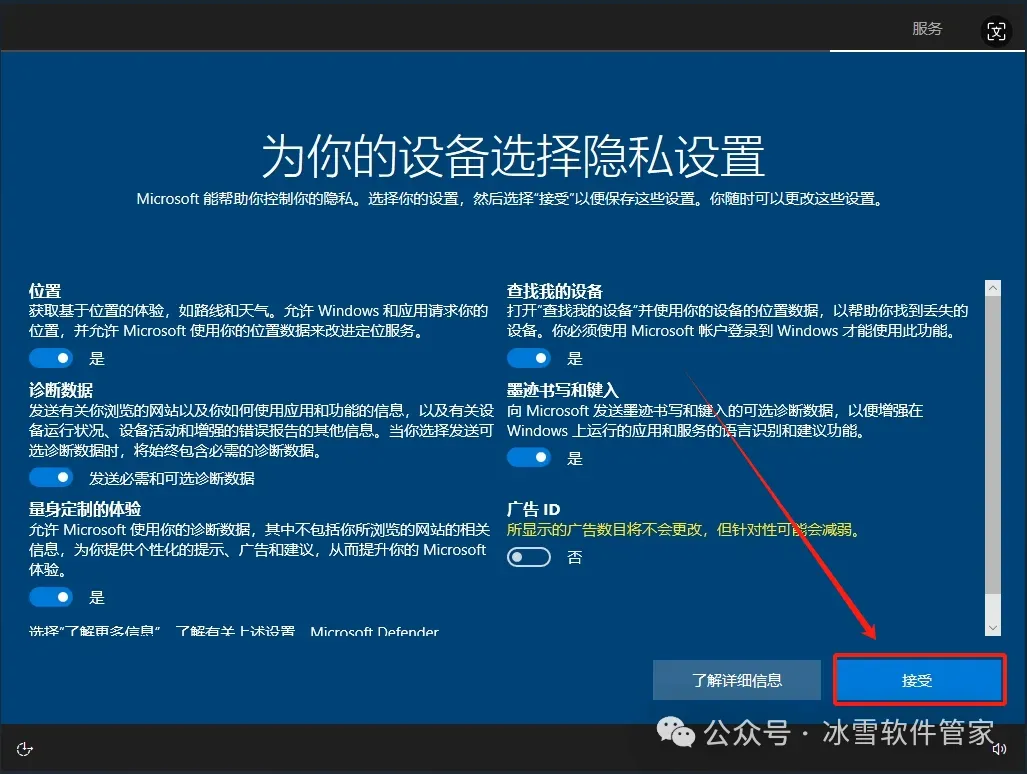Image resolution: width=1027 pixels, height=774 pixels.
Task: Click the scrollbar up arrow
Action: coord(993,288)
